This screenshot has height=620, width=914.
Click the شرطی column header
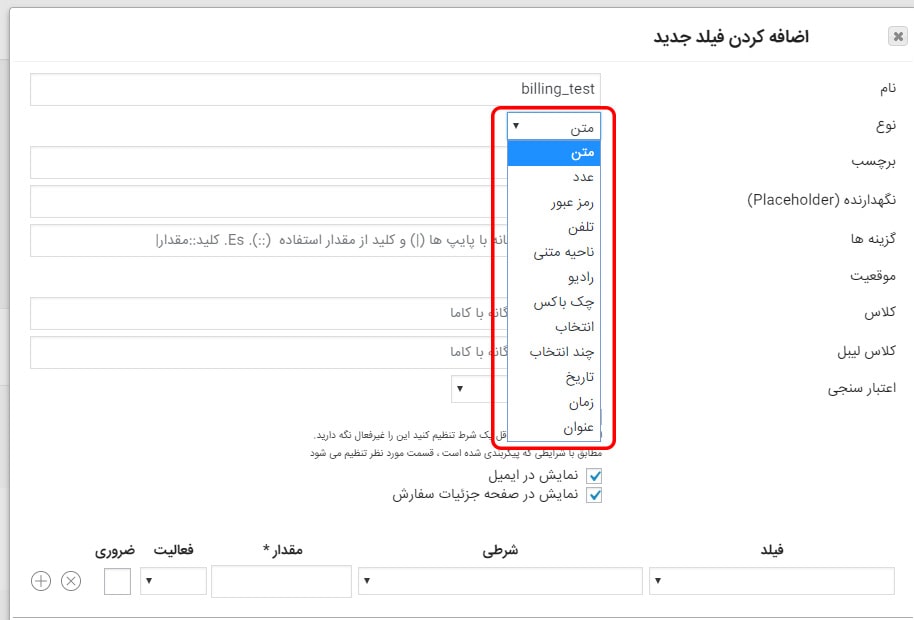click(500, 549)
